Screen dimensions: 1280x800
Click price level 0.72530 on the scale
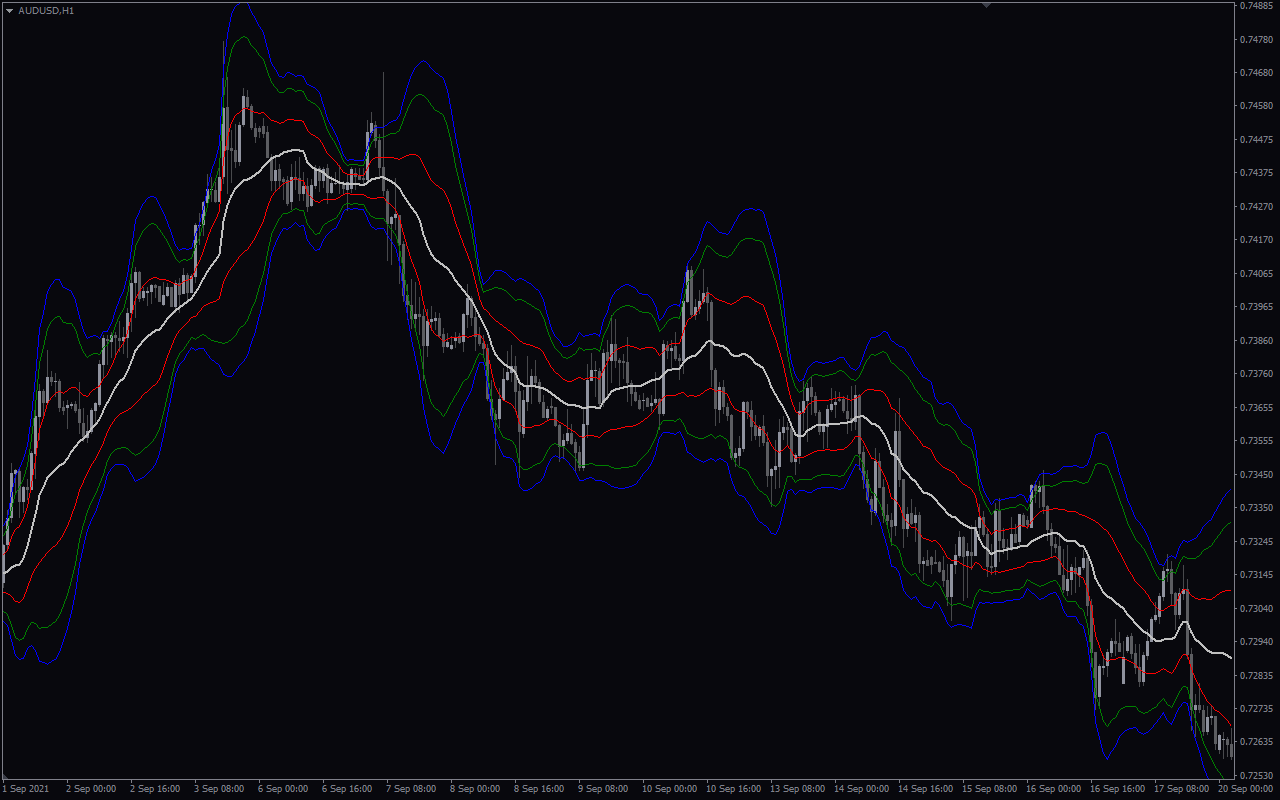(x=1255, y=776)
